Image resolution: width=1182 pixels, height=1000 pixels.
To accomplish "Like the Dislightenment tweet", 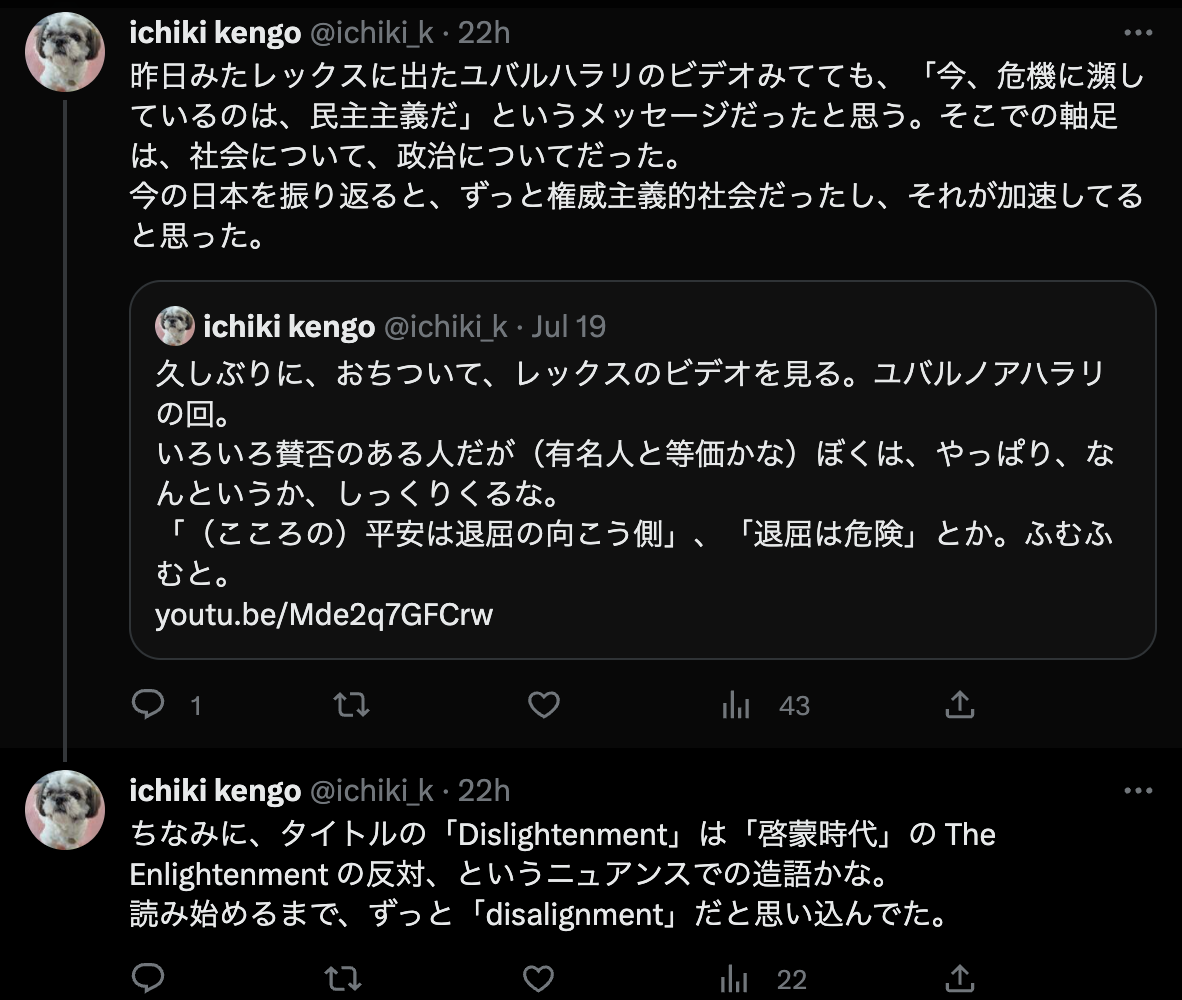I will point(538,979).
